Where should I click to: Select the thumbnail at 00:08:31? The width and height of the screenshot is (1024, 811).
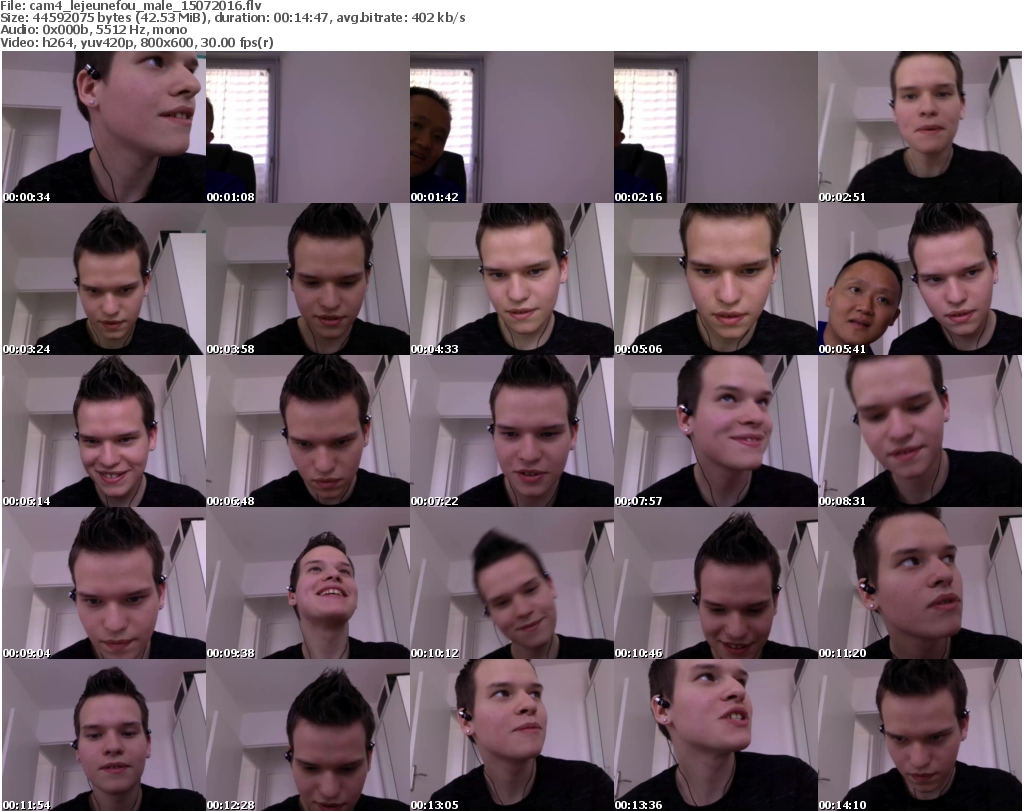coord(920,432)
